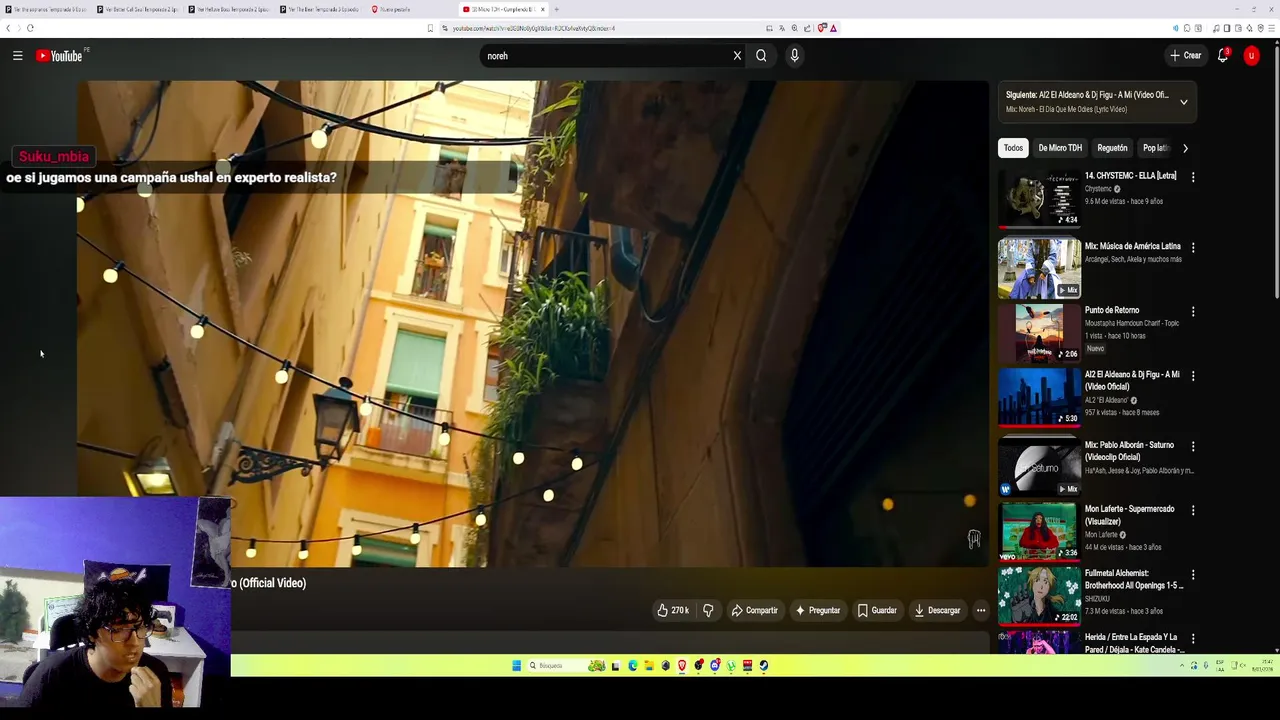Open the Chystemc channel name link

tap(1098, 189)
